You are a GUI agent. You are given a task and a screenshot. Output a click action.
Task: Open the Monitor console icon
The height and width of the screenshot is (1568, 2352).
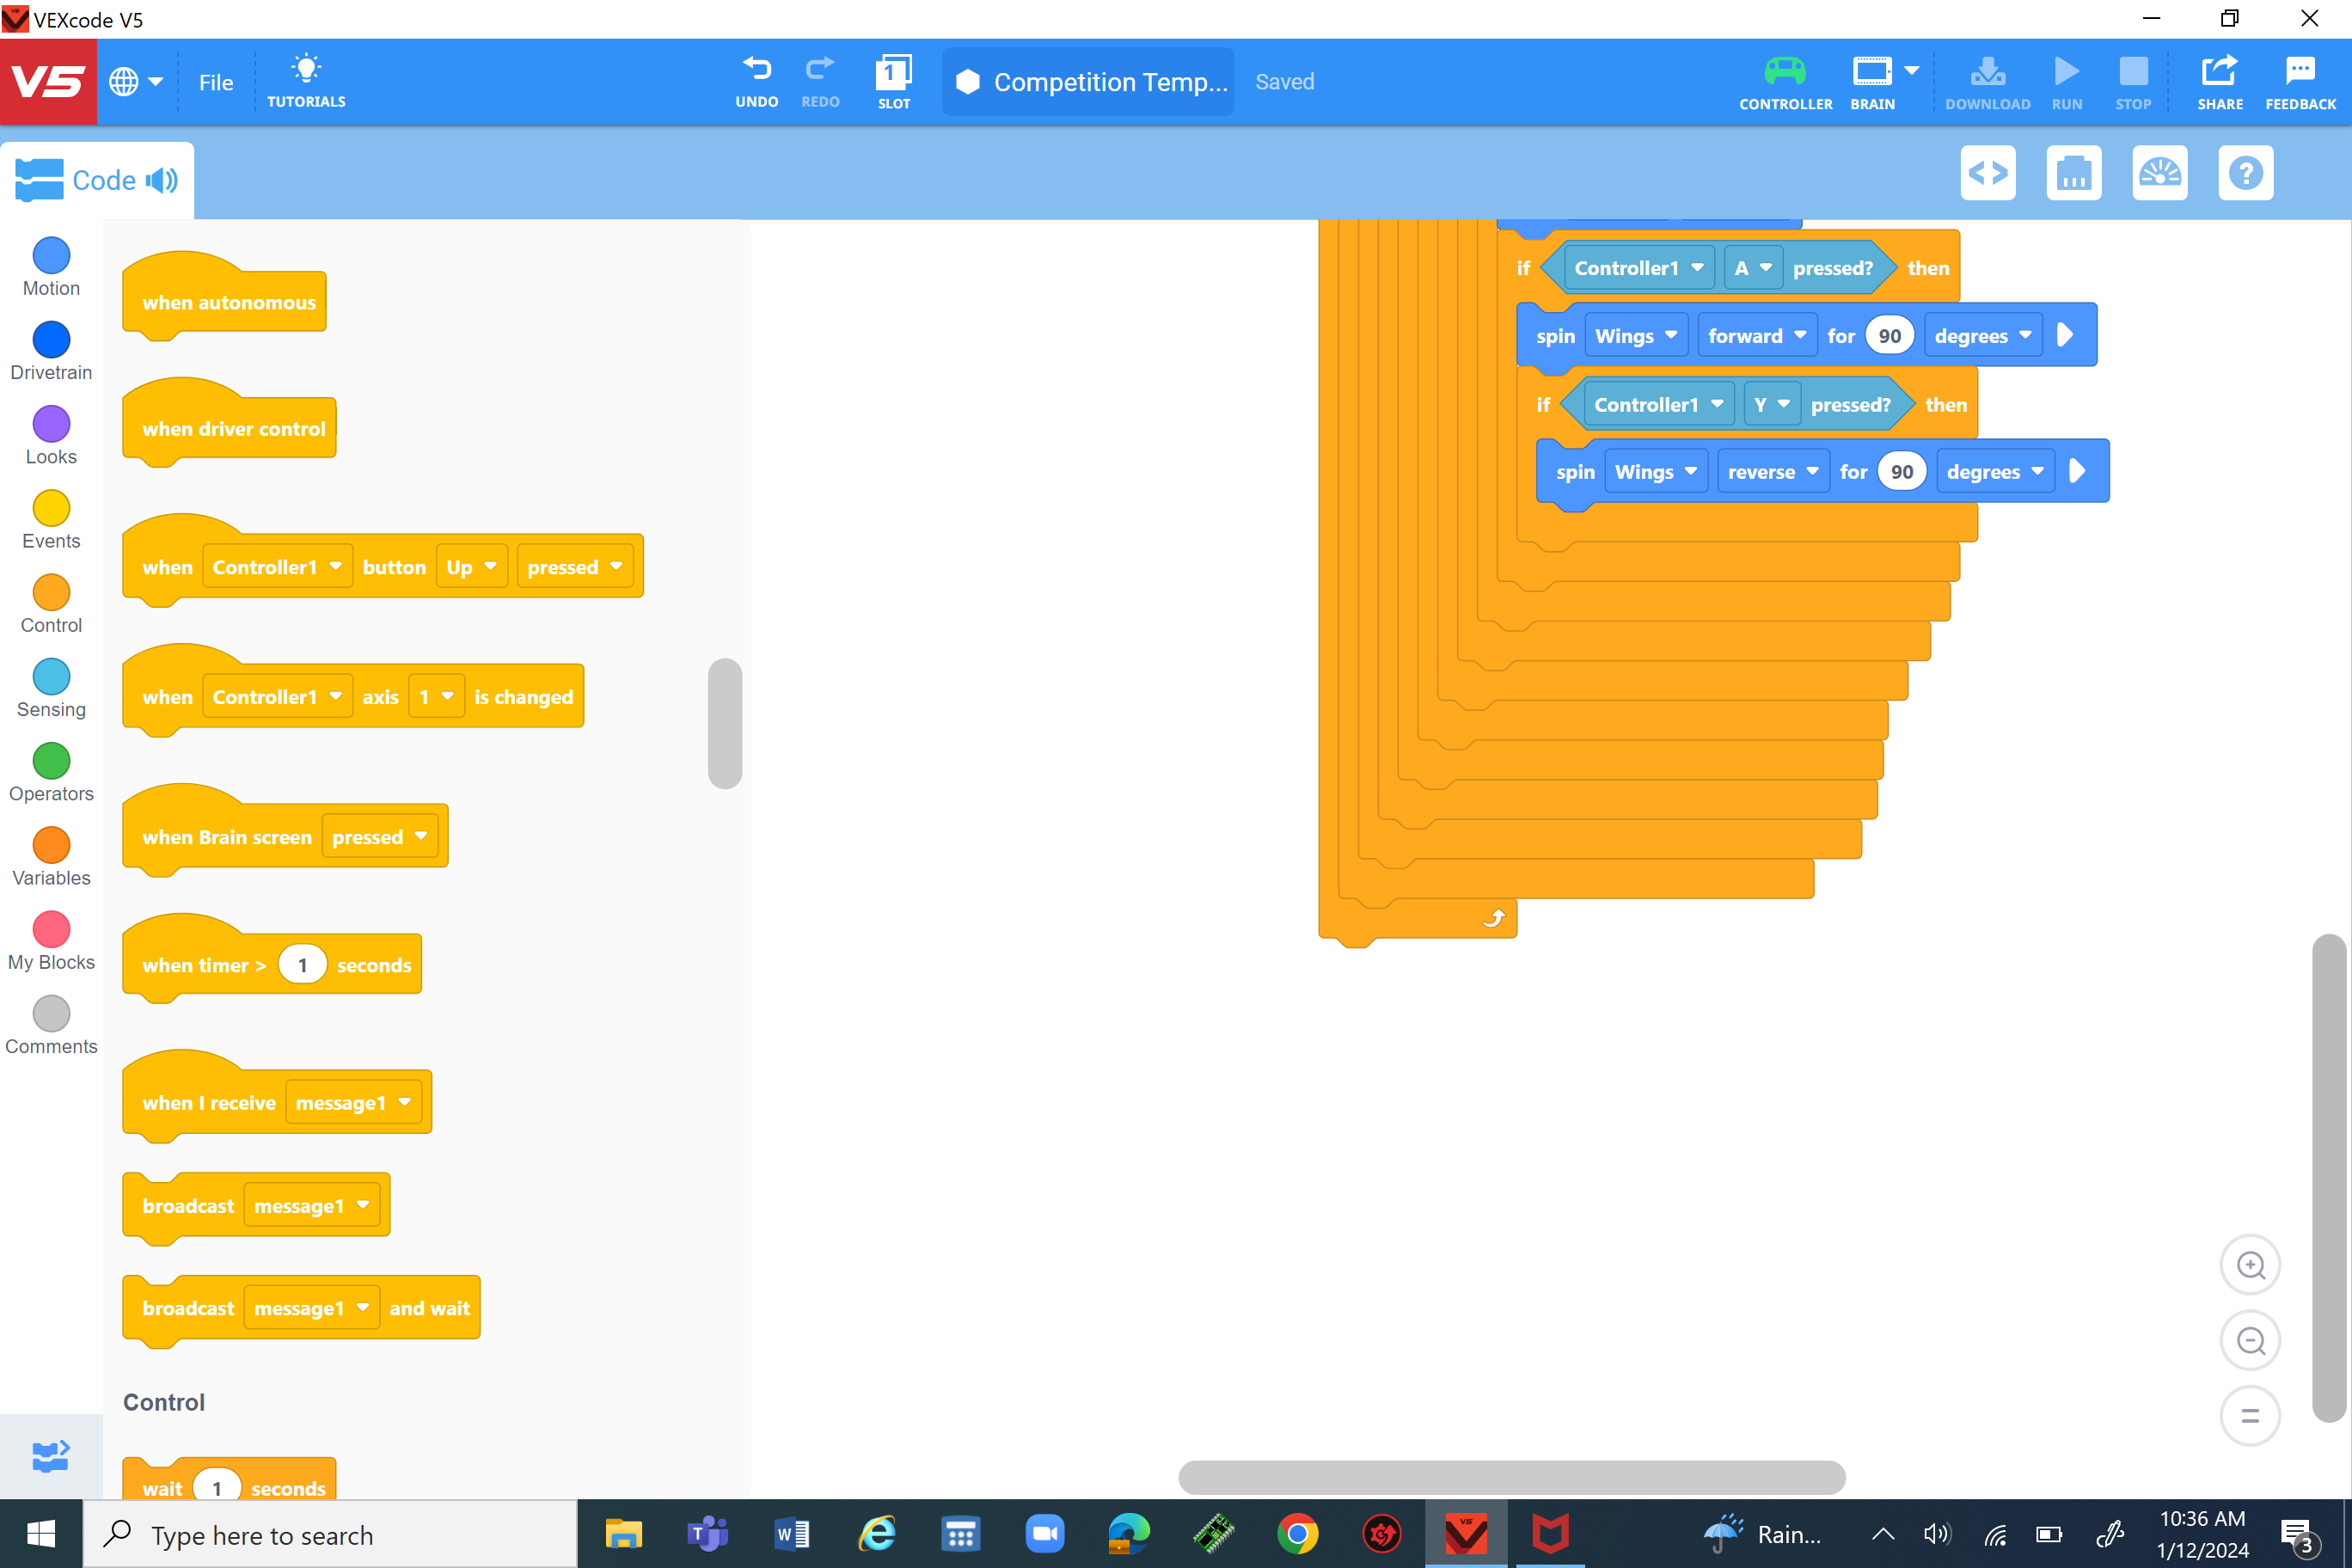(2159, 174)
